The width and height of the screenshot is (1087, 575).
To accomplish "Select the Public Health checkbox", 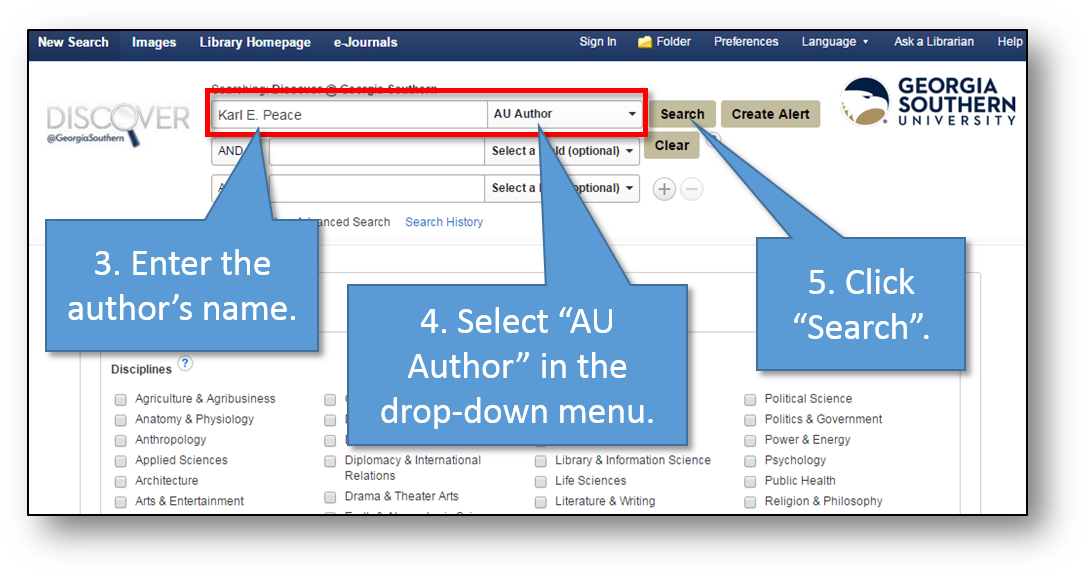I will (750, 481).
